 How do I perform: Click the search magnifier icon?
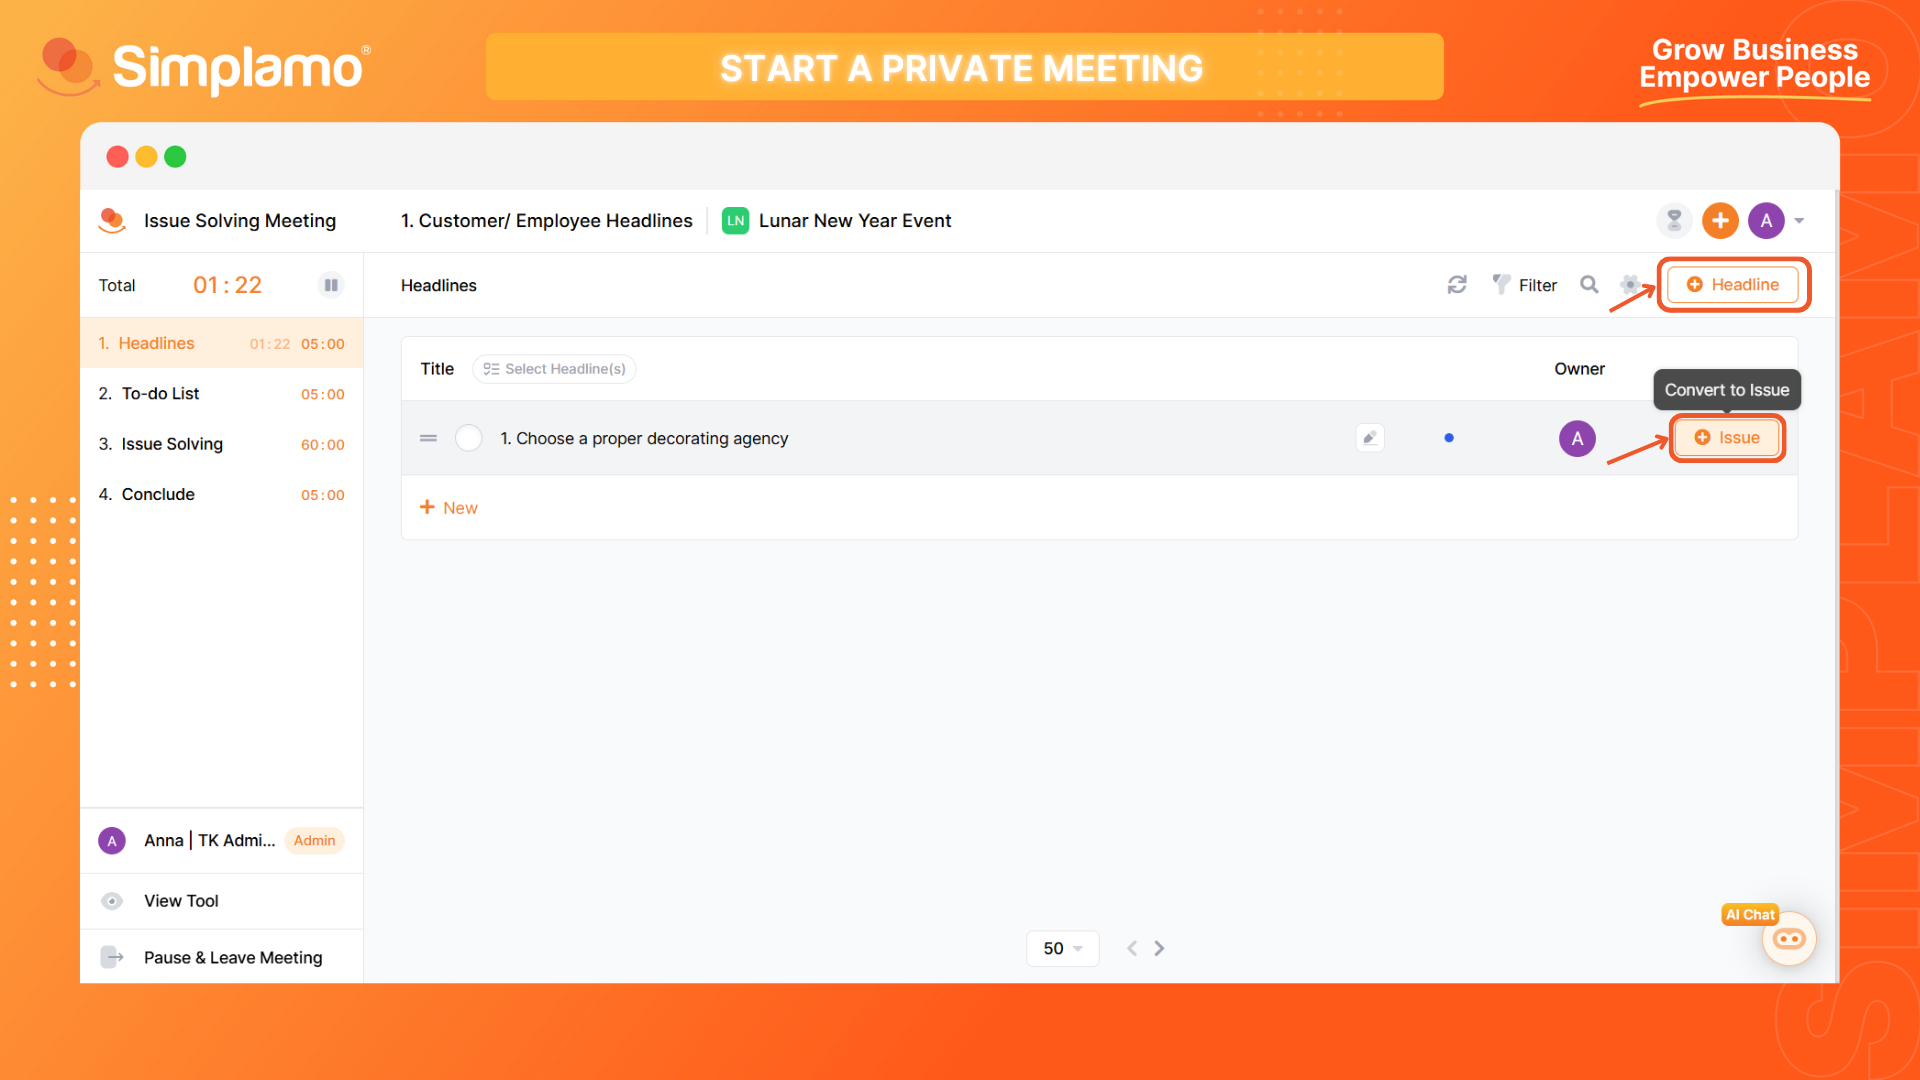coord(1589,285)
